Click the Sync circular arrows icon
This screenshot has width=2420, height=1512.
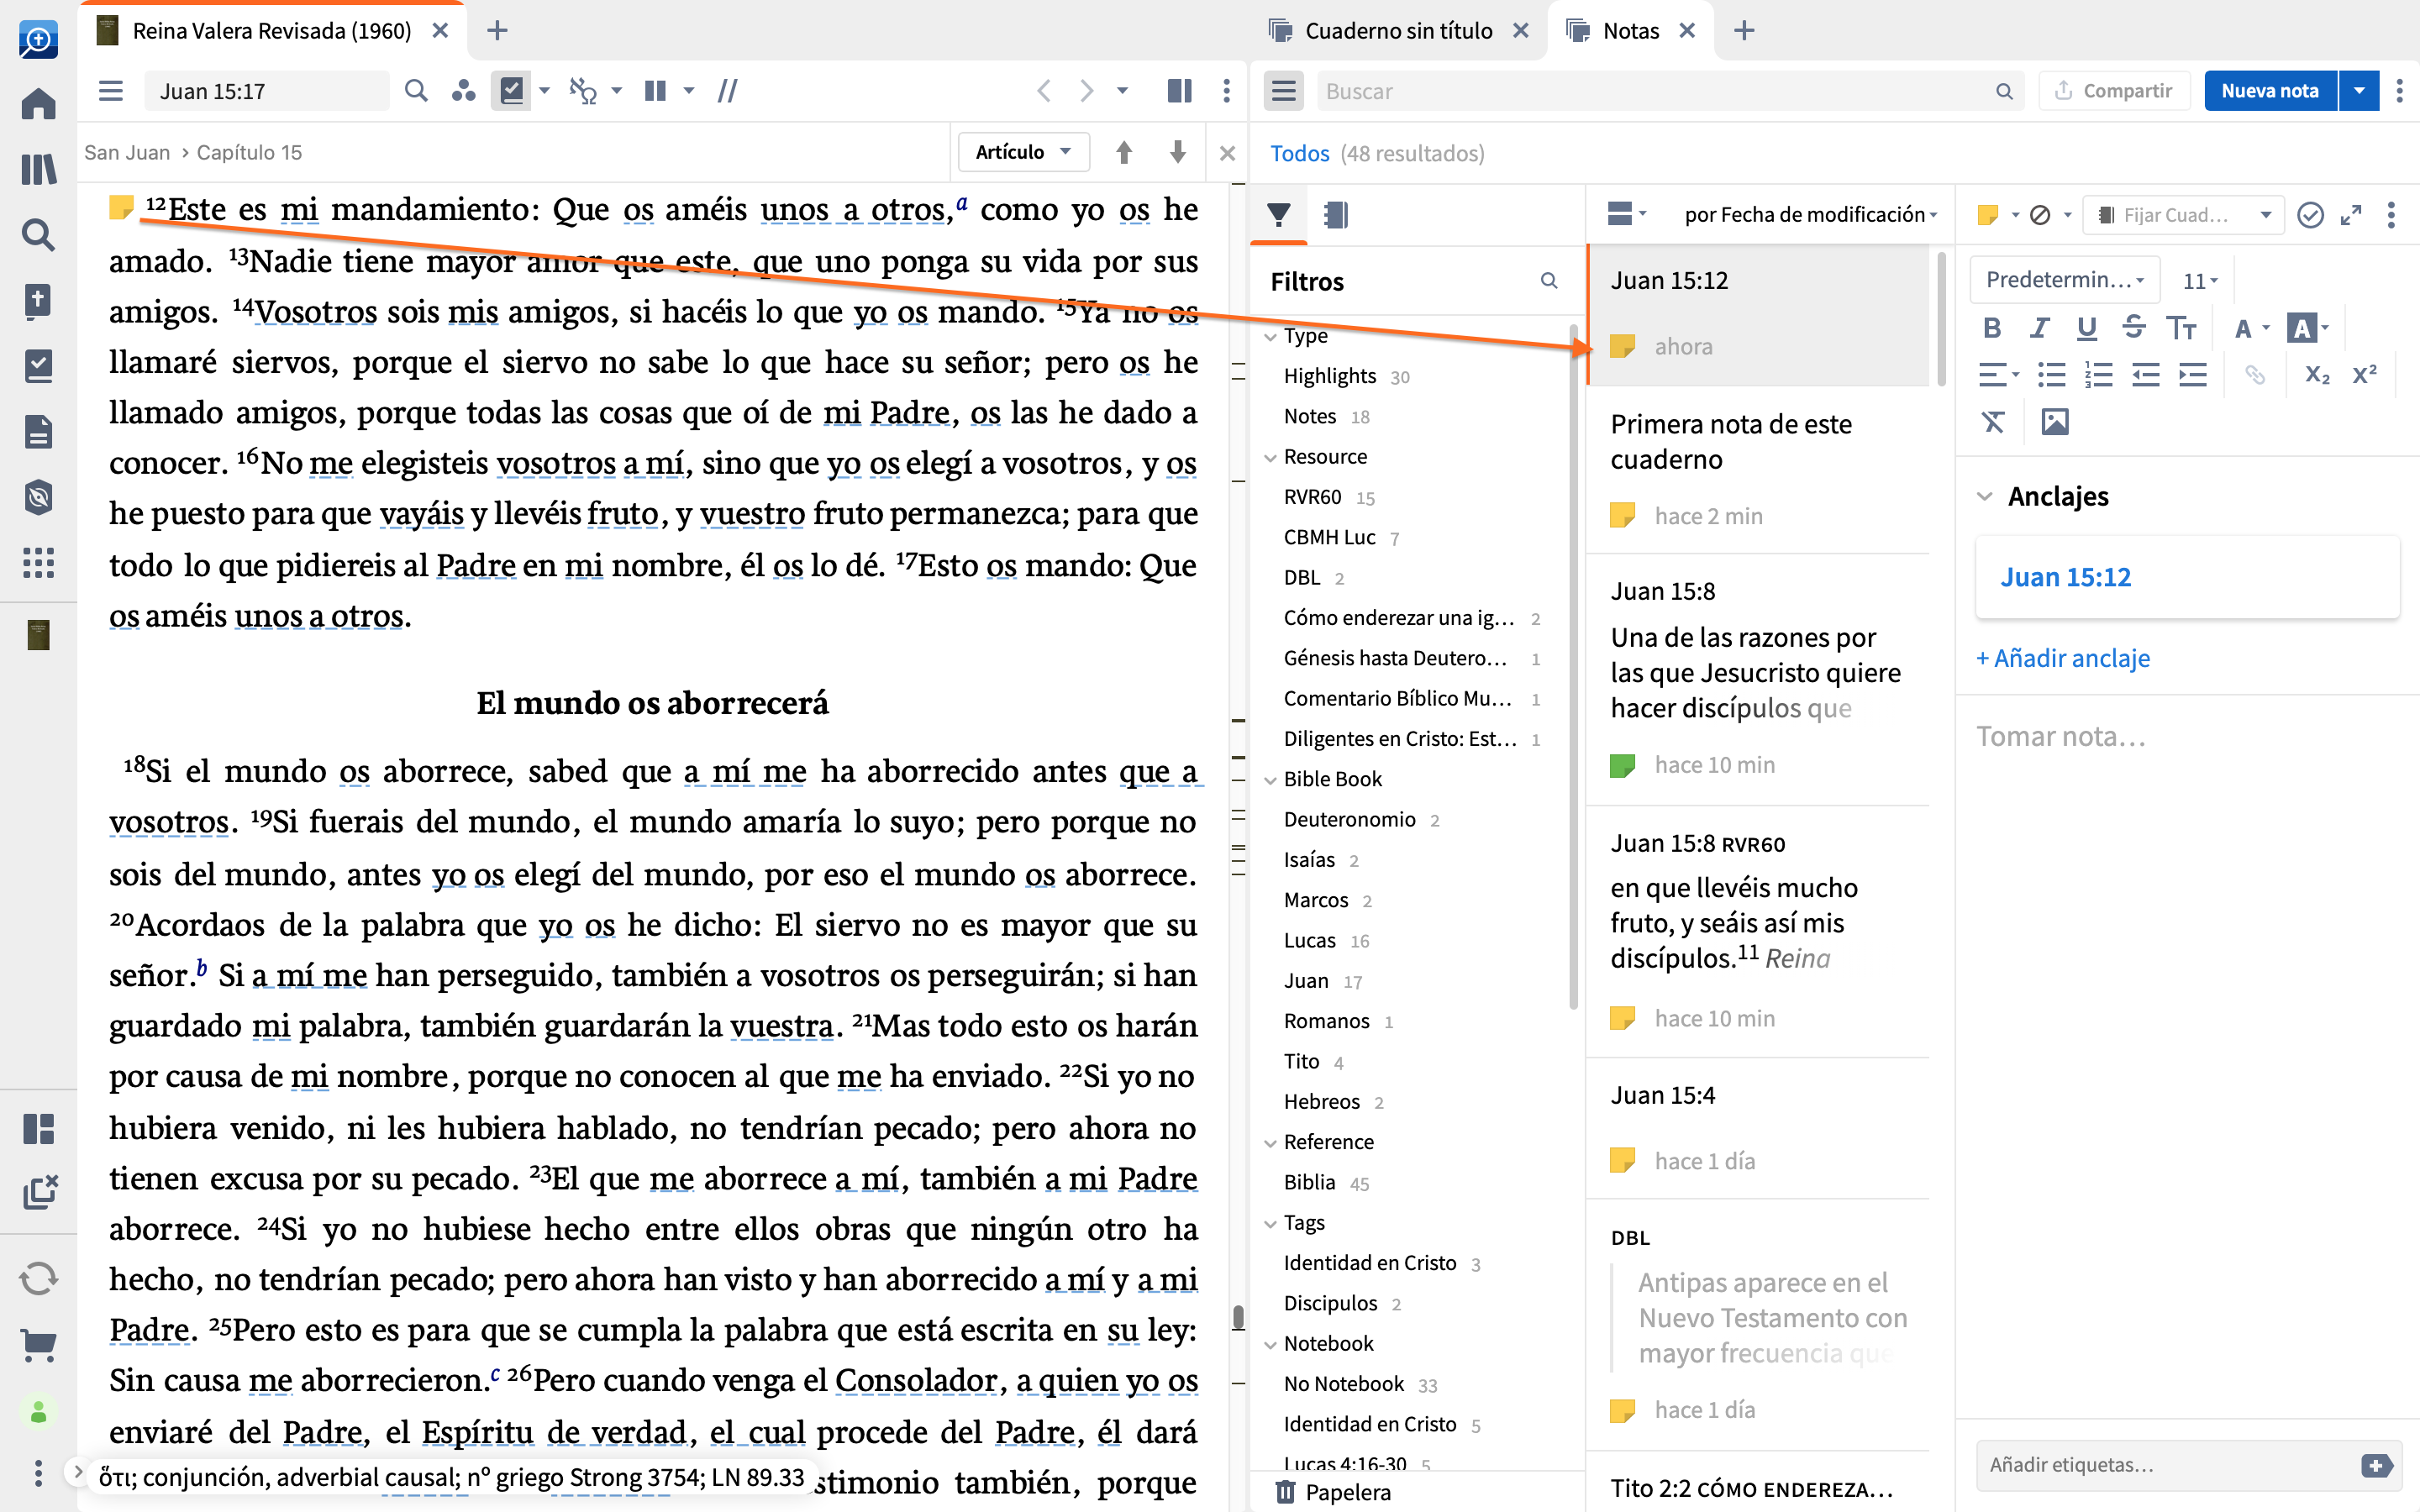pyautogui.click(x=38, y=1278)
